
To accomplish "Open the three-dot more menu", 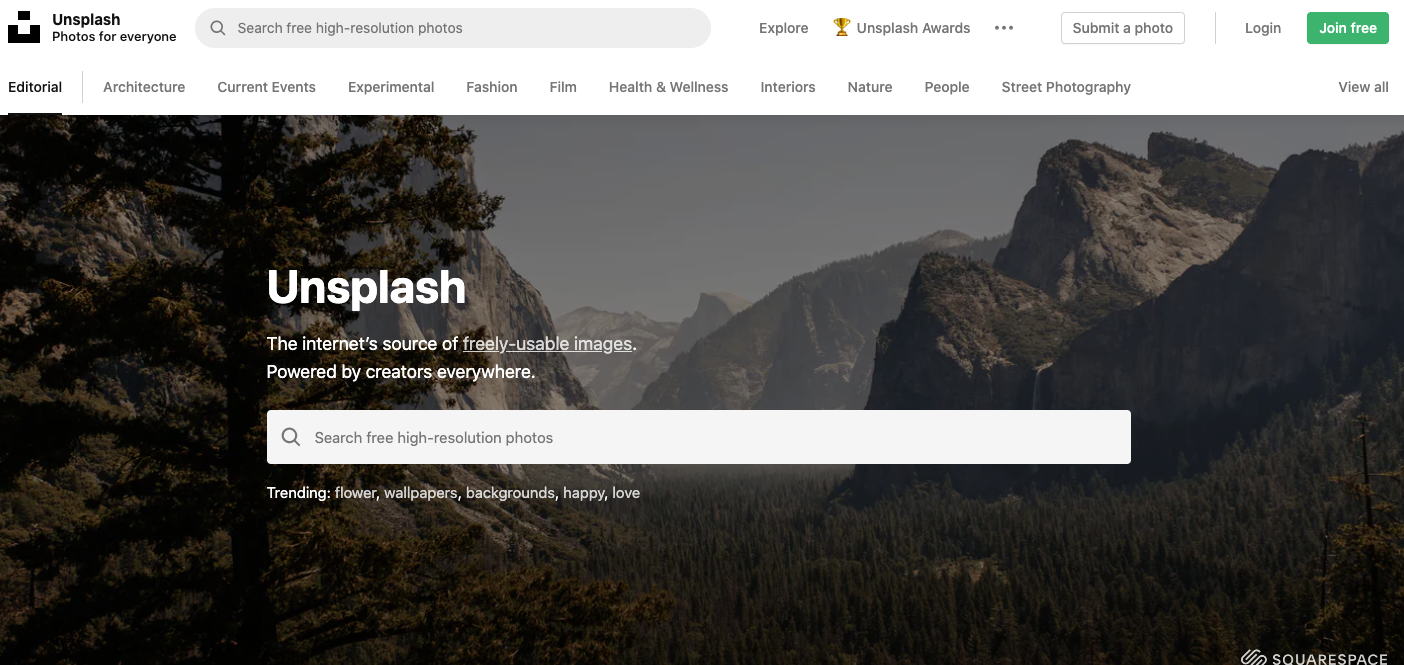I will [1004, 28].
